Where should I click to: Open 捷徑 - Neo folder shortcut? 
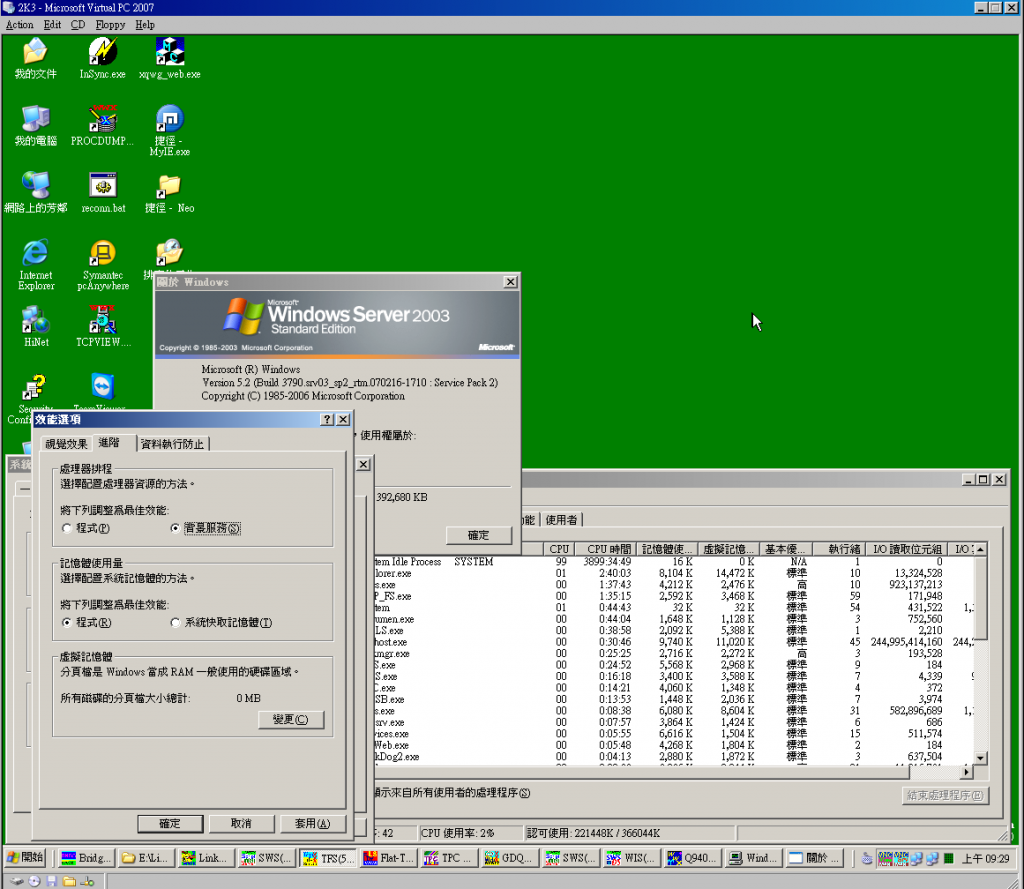(x=170, y=193)
